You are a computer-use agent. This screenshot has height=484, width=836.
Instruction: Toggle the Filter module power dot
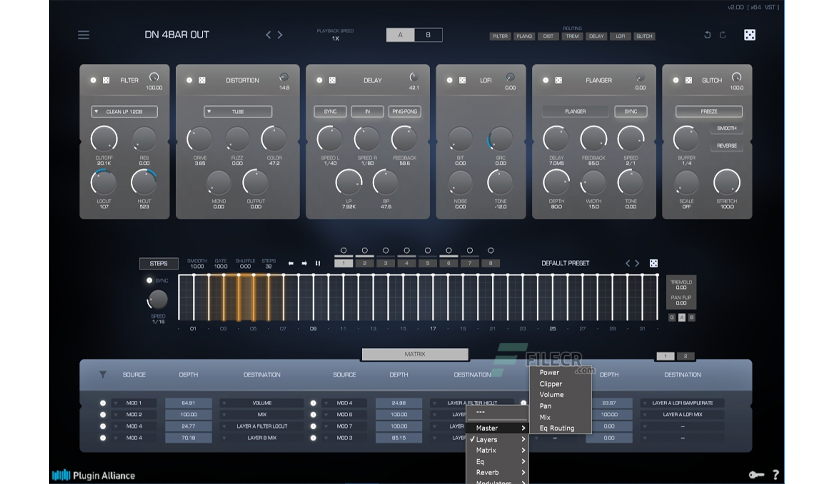93,80
